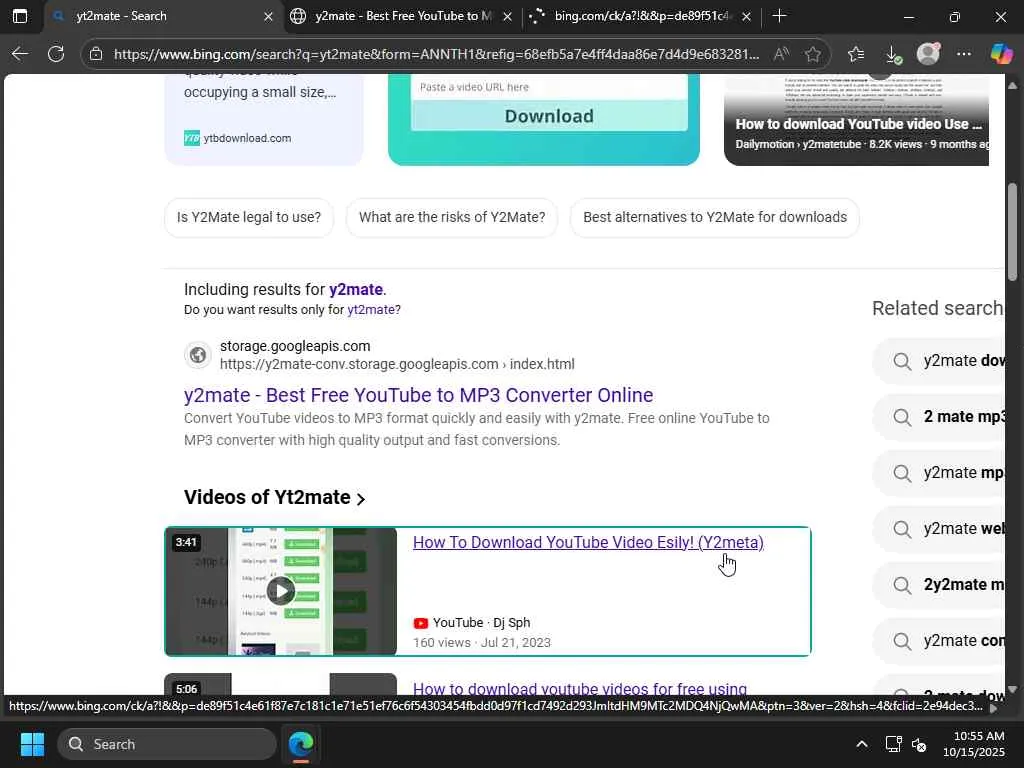The image size is (1024, 768).
Task: Open the muted volume tray icon
Action: tap(919, 744)
